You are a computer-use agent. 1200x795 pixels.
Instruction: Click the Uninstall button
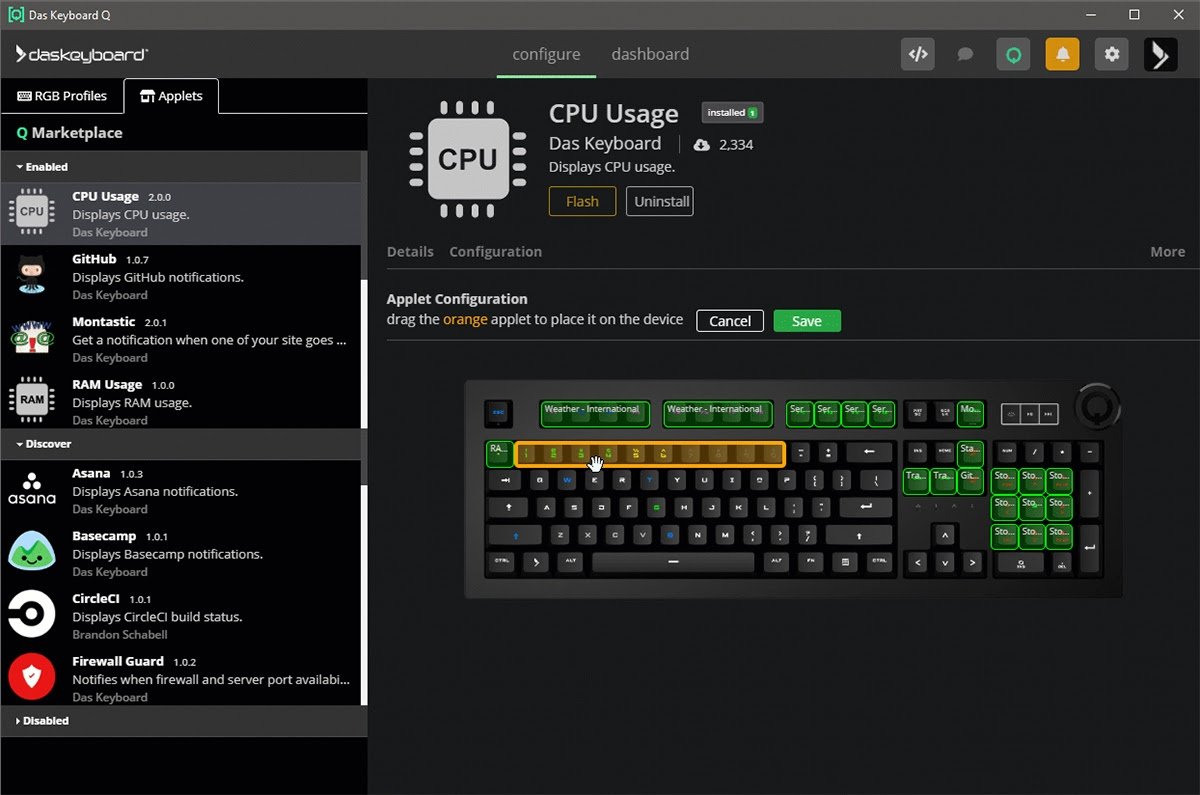[661, 201]
